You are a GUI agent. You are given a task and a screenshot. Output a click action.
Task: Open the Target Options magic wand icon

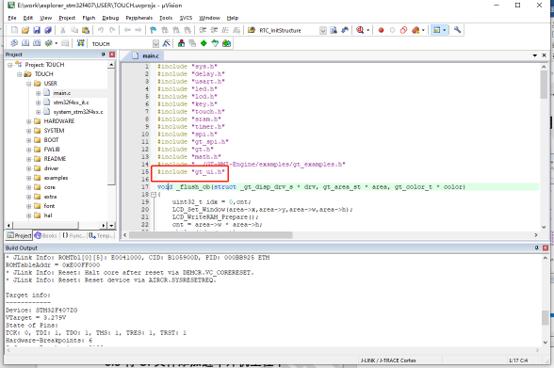[166, 43]
